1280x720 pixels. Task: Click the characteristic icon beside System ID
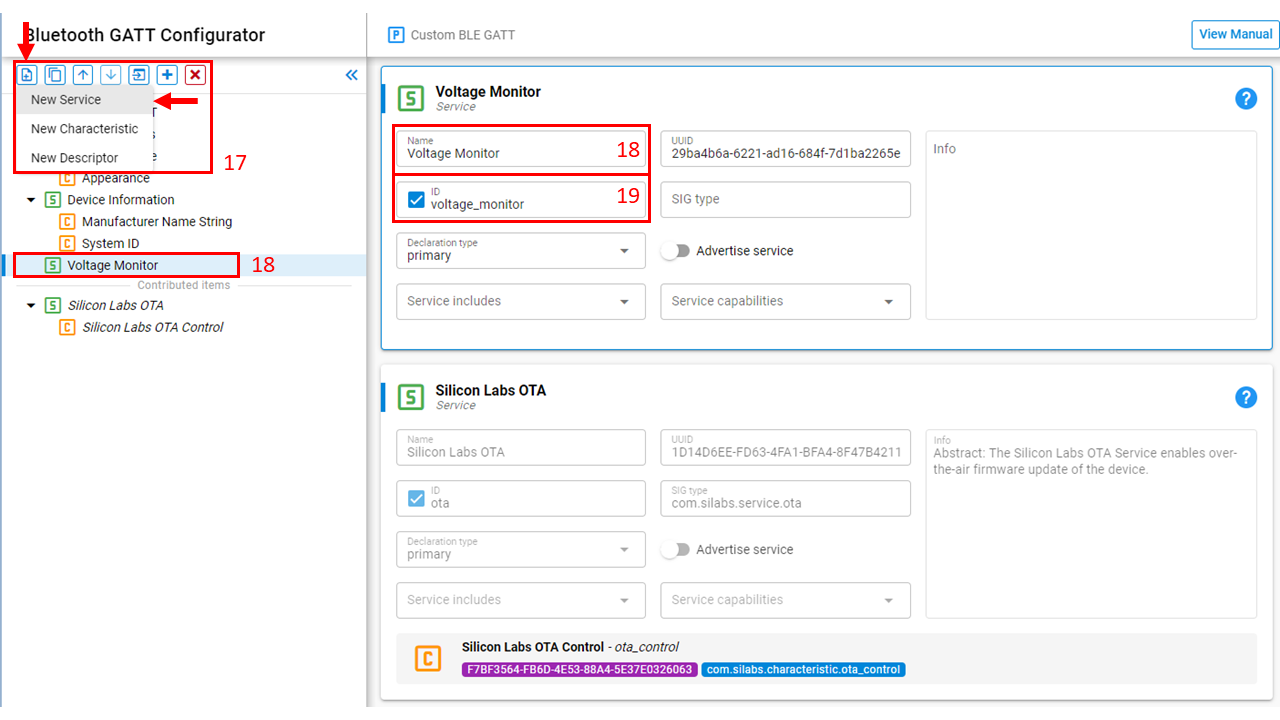pos(67,244)
